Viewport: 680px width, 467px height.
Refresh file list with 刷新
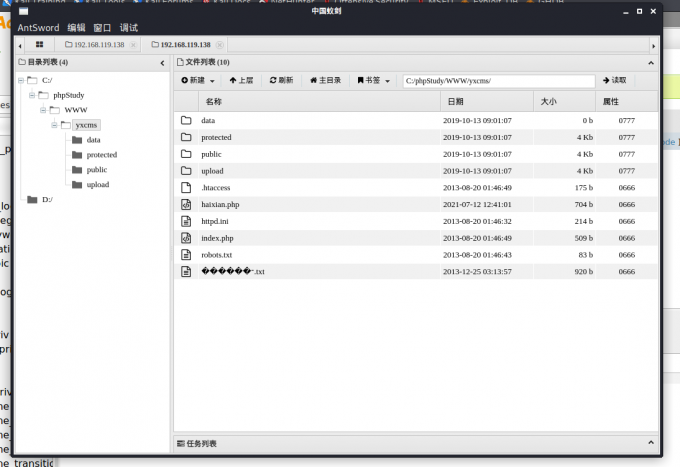(x=281, y=80)
